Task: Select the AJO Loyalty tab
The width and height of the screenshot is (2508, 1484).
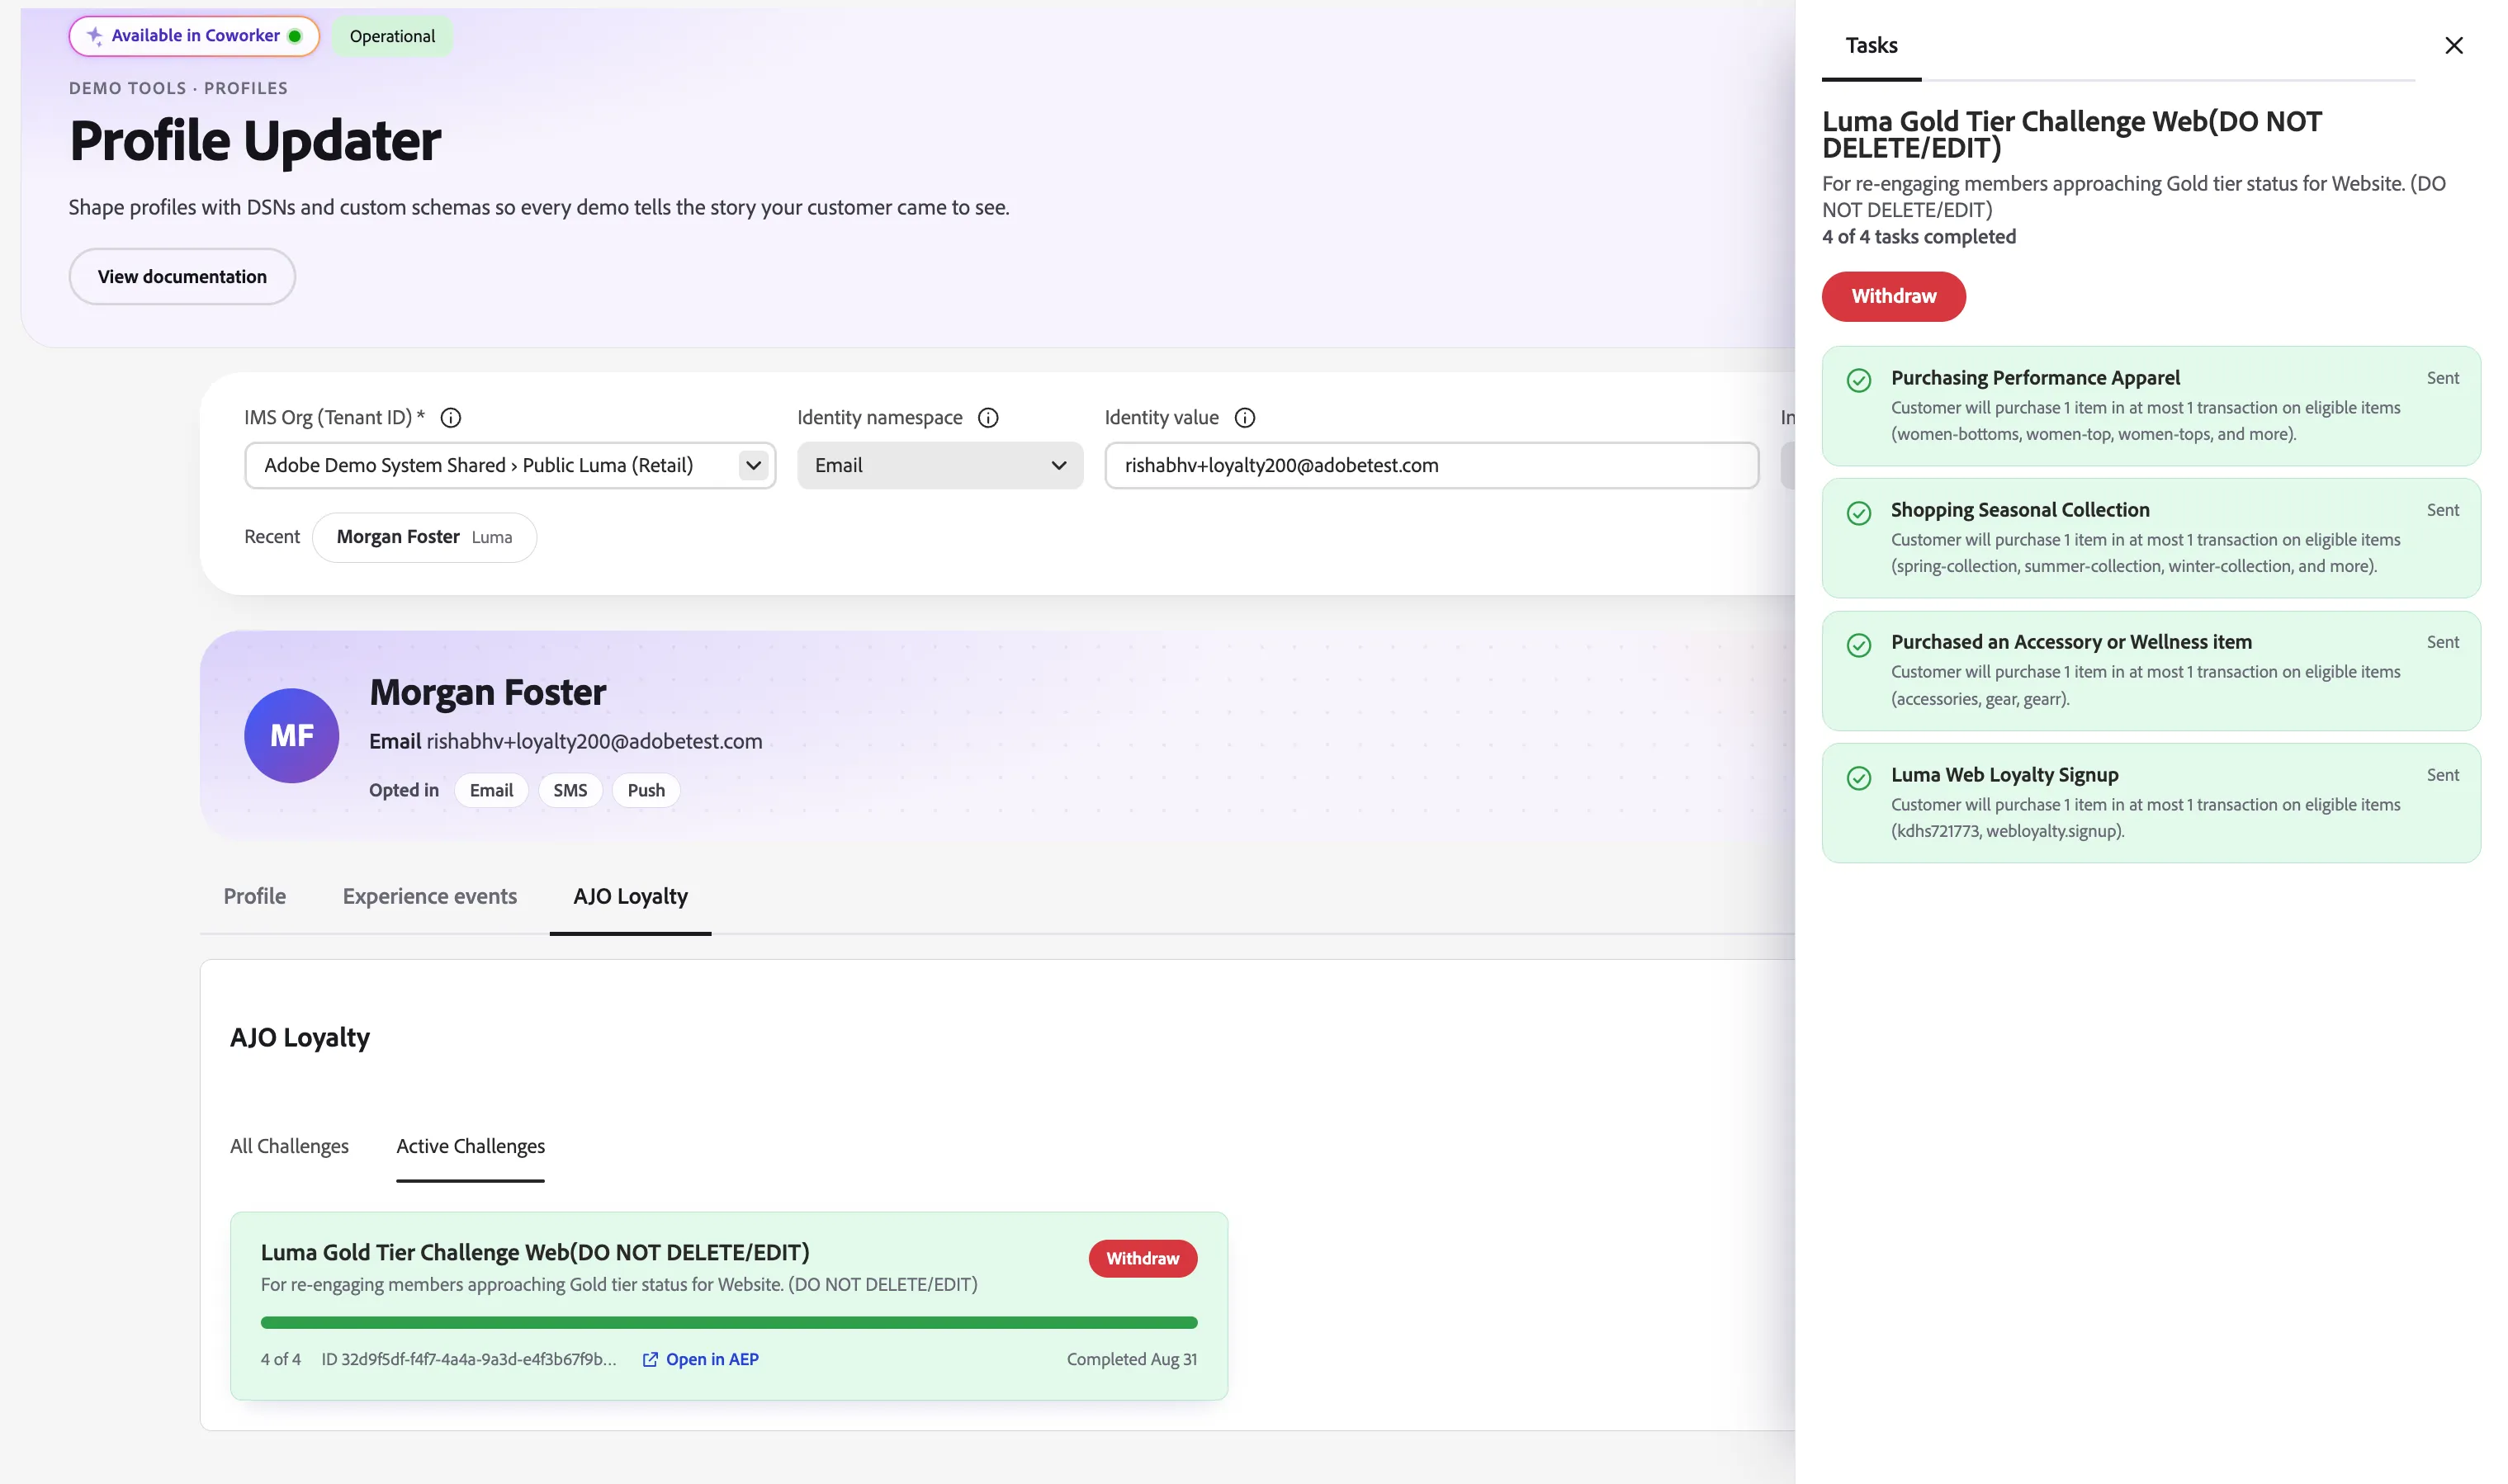Action: [x=630, y=897]
